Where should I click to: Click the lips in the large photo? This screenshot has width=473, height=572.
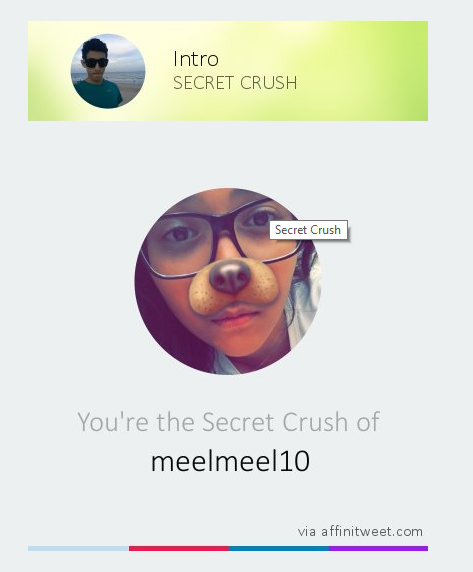coord(233,317)
